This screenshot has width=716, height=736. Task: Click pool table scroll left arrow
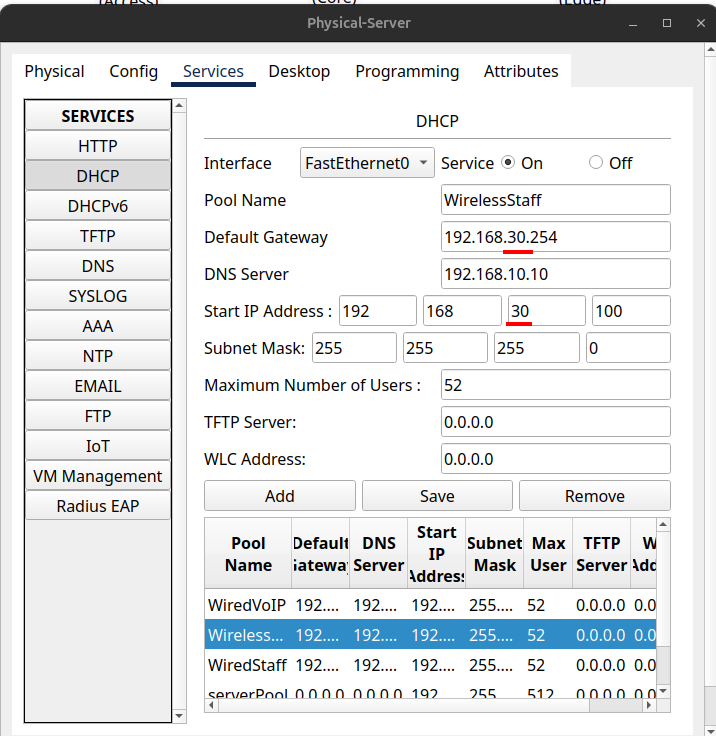coord(211,705)
